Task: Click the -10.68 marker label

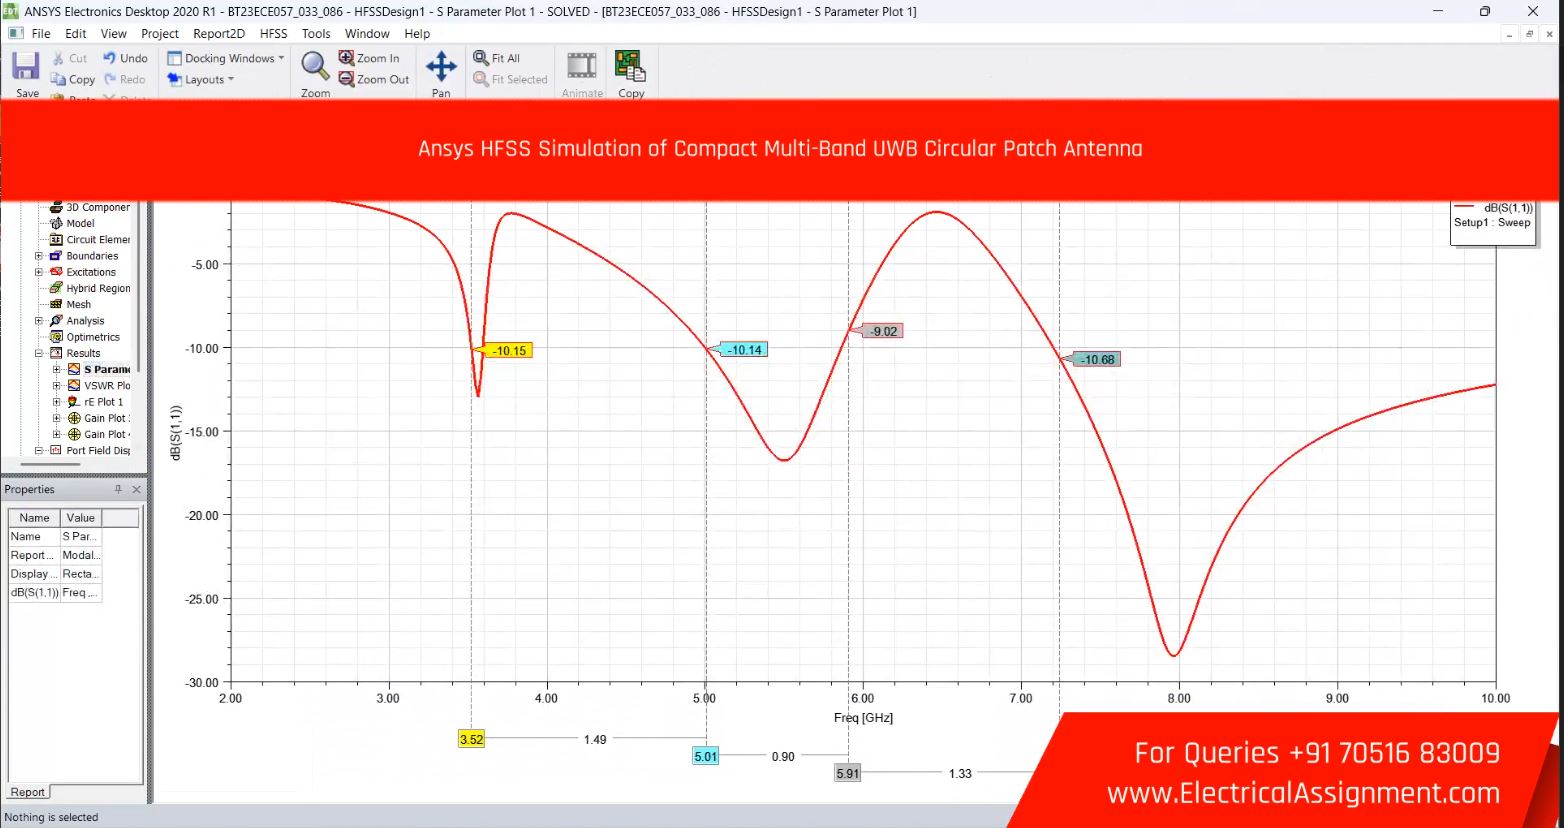Action: coord(1095,359)
